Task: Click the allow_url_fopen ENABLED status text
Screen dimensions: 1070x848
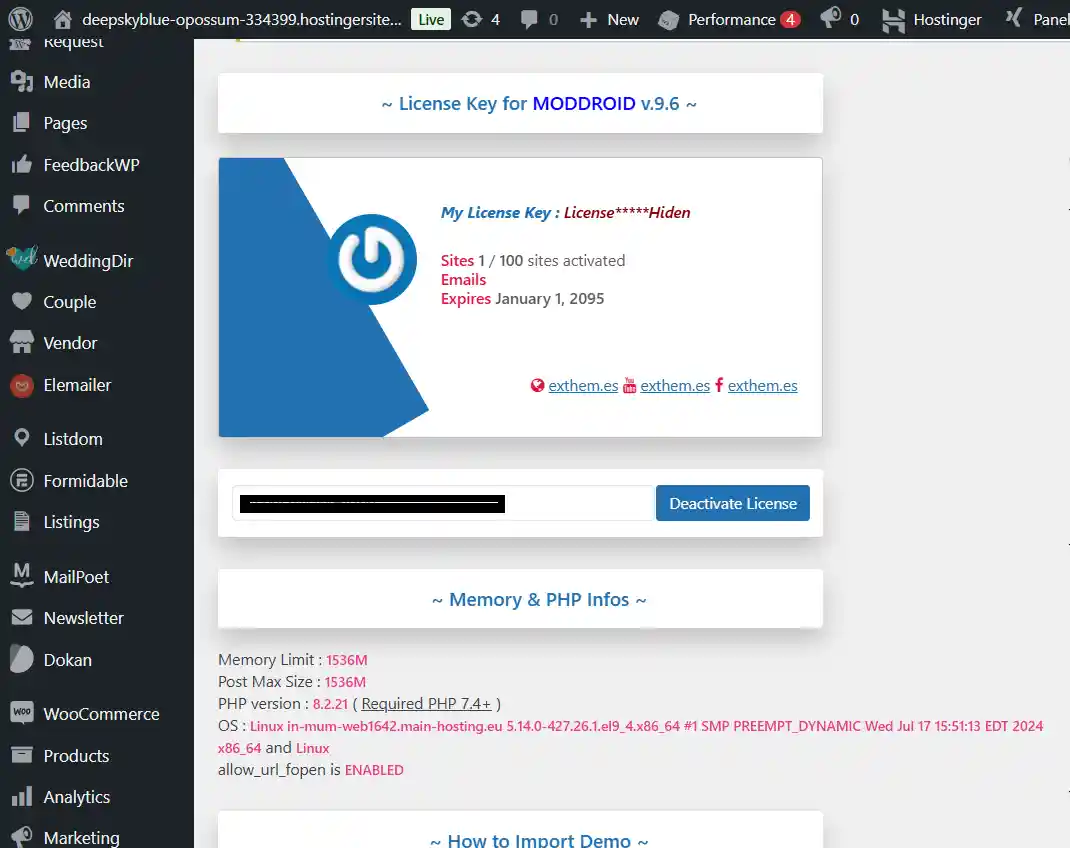Action: [374, 770]
